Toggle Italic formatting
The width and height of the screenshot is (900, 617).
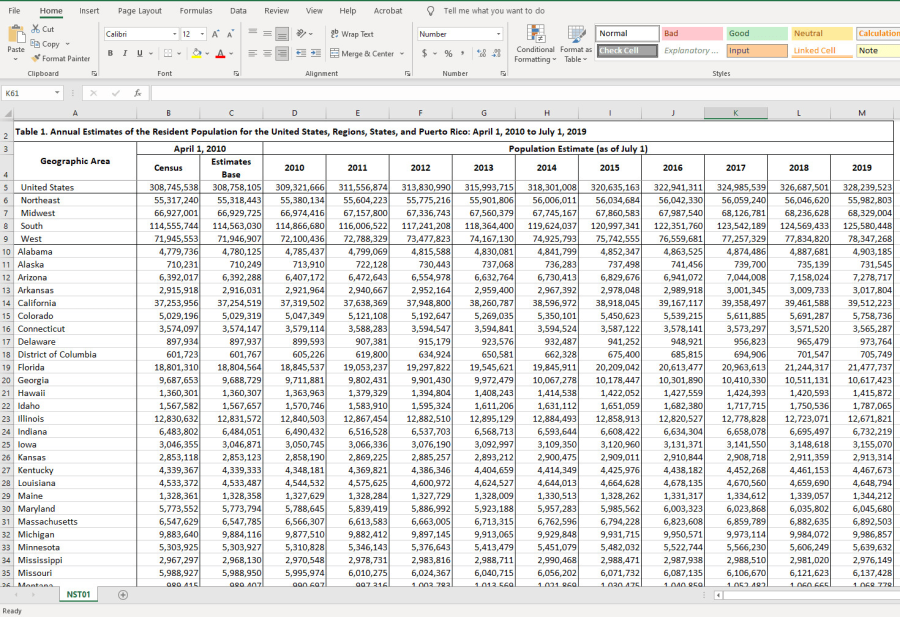125,53
